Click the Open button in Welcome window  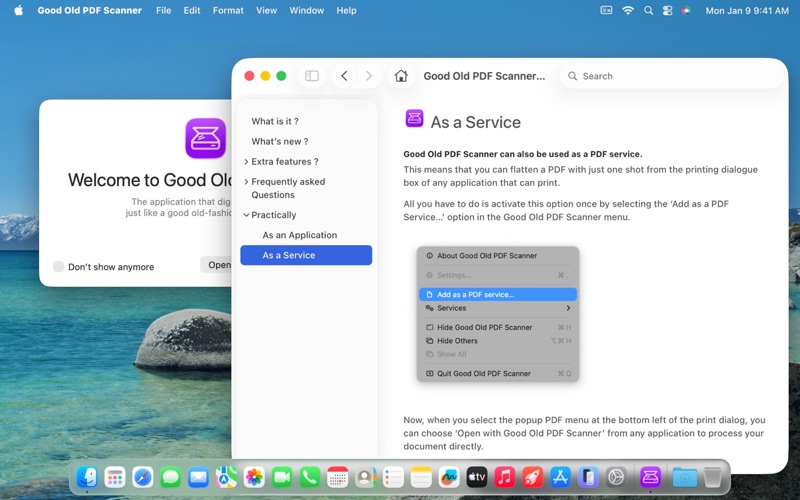click(x=216, y=265)
